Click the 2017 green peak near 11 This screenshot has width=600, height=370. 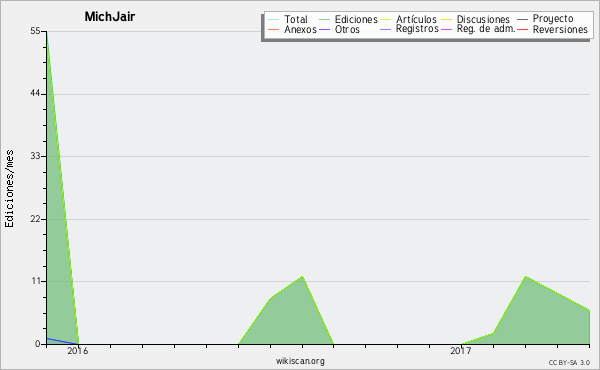(x=526, y=276)
